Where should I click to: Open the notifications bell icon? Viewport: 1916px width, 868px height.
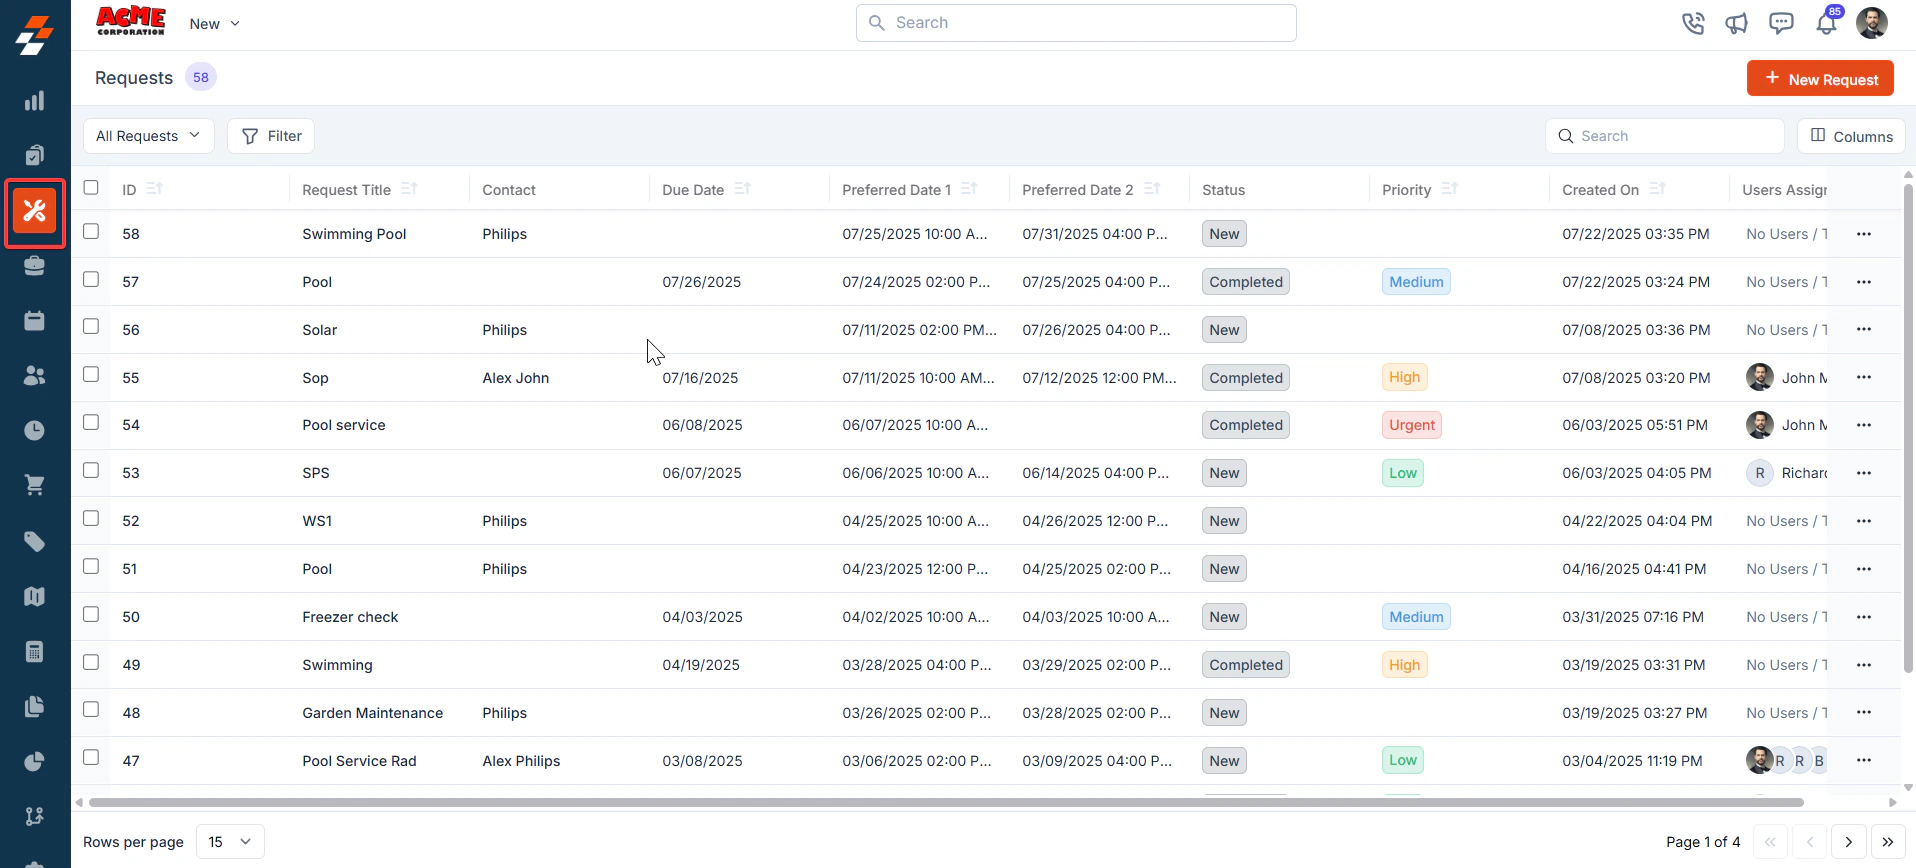1826,23
